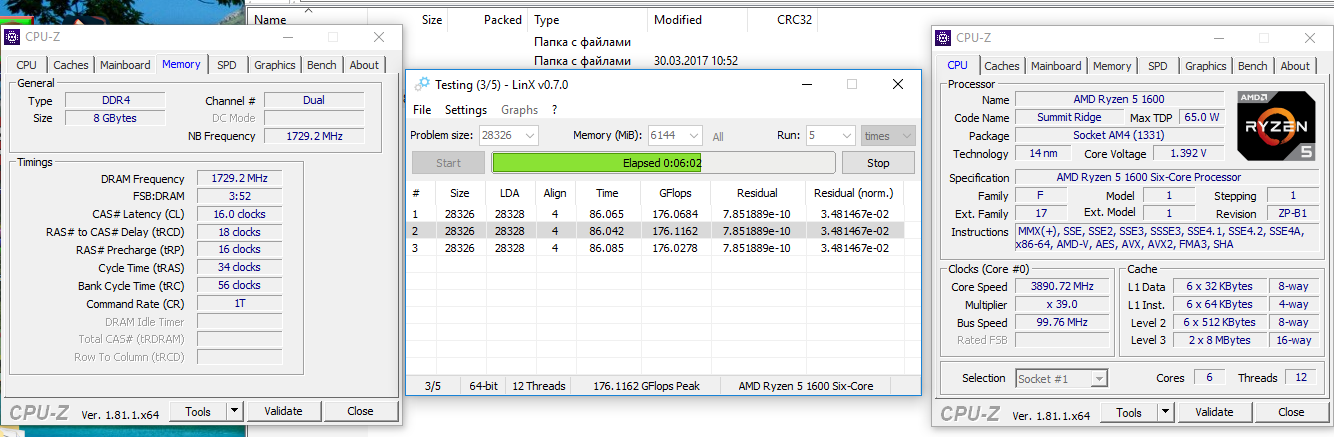The image size is (1334, 437).
Task: Show the About tab in the left CPU-Z window
Action: click(364, 65)
